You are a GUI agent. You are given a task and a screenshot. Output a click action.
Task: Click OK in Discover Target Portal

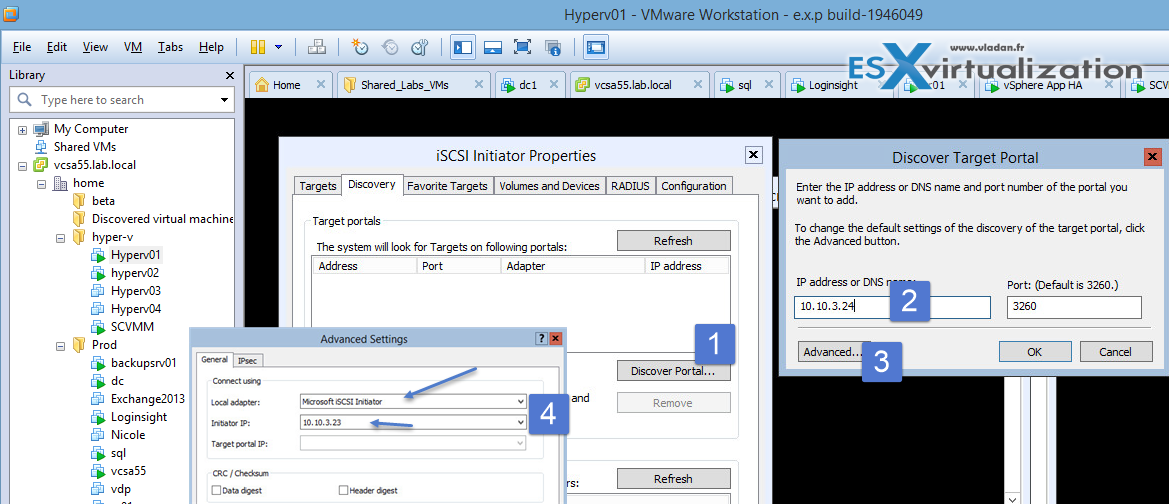coord(1035,352)
